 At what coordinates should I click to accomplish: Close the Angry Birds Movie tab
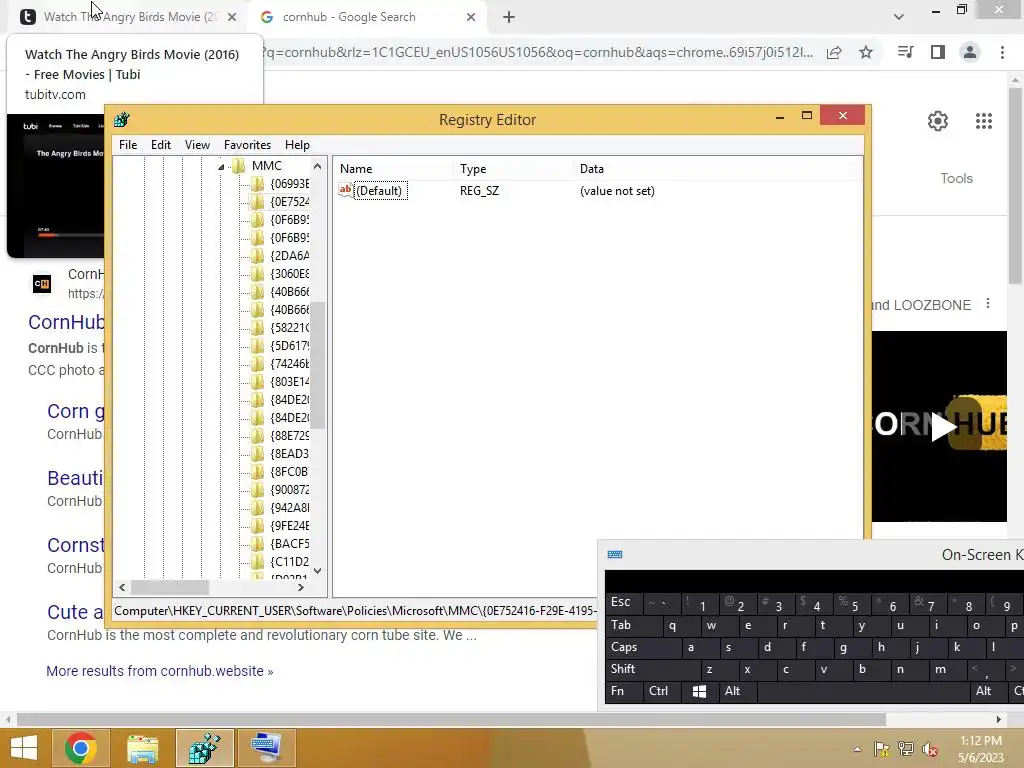point(232,17)
